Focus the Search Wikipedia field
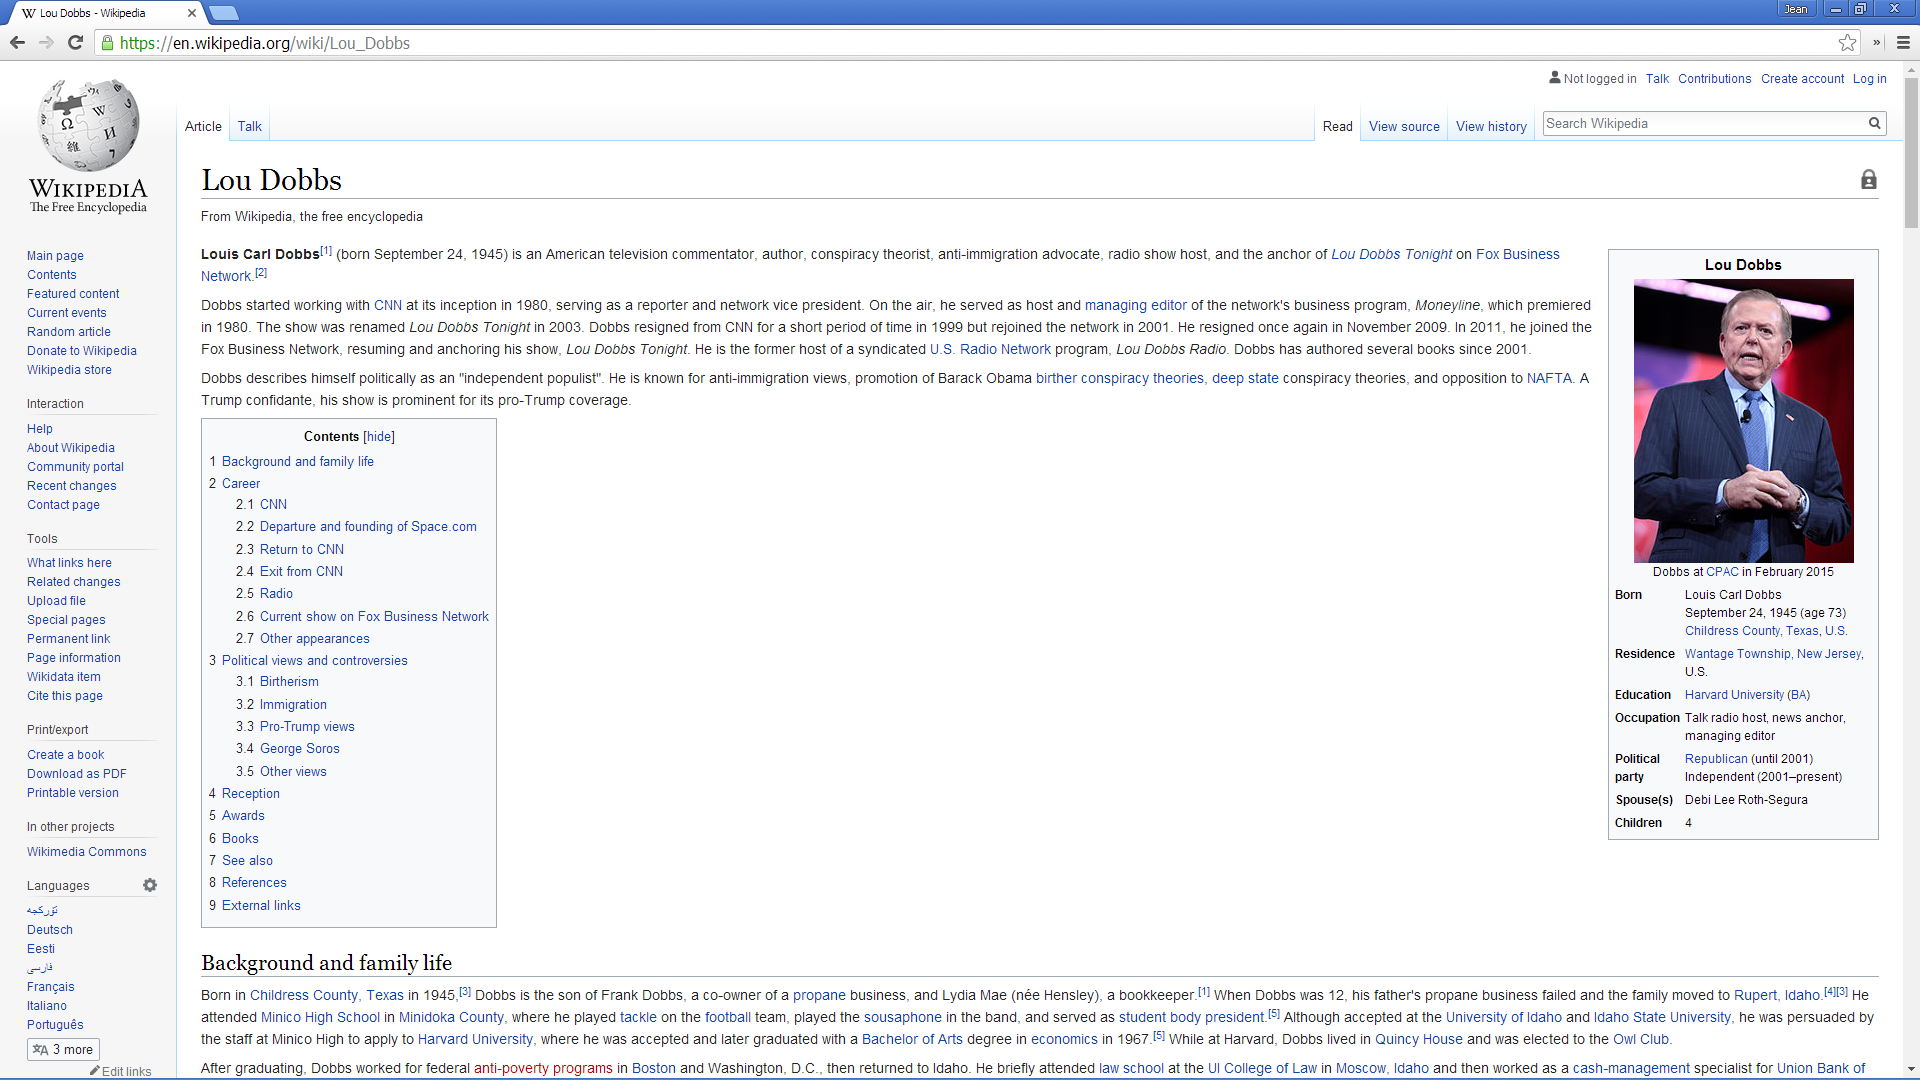1920x1080 pixels. point(1703,124)
